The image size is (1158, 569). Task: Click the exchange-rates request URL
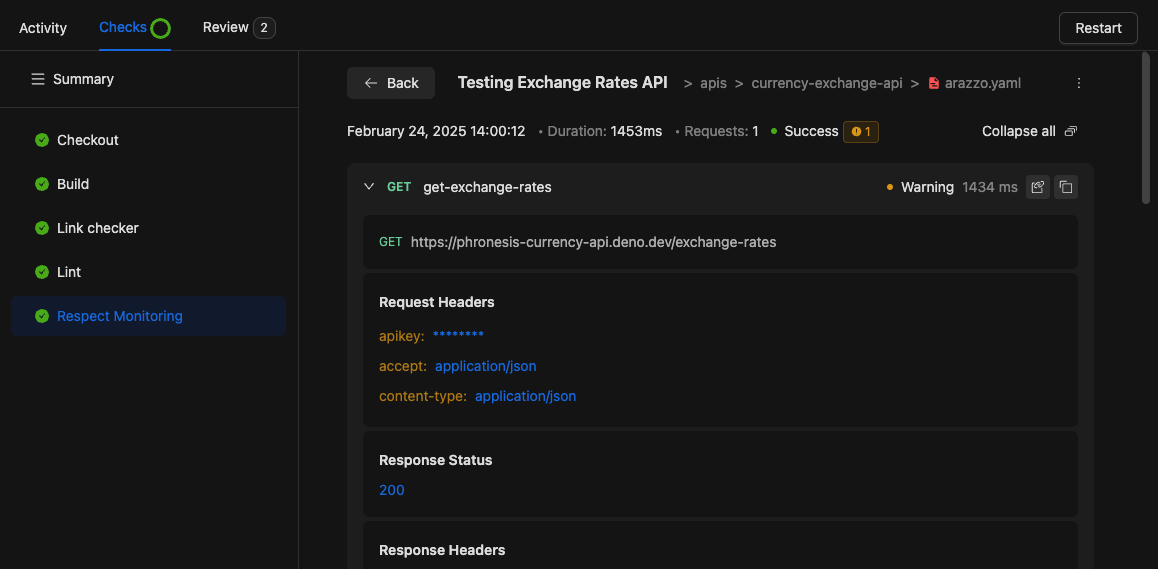593,242
